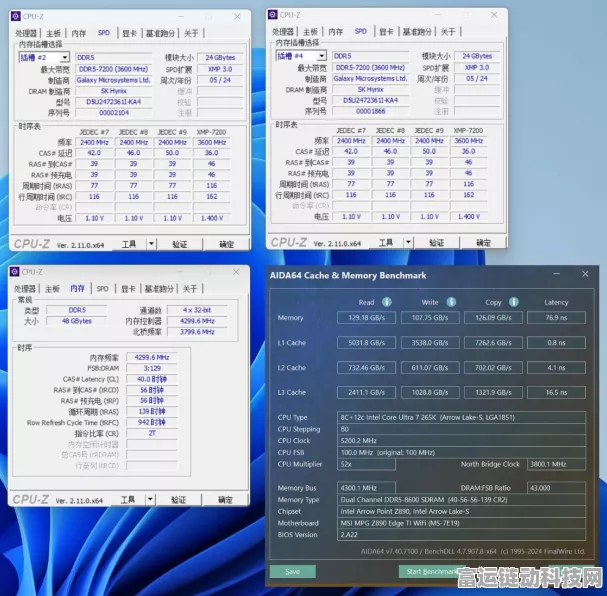Screen dimensions: 607x596
Task: Switch to 主板 tab in slot #2 window
Action: (53, 33)
